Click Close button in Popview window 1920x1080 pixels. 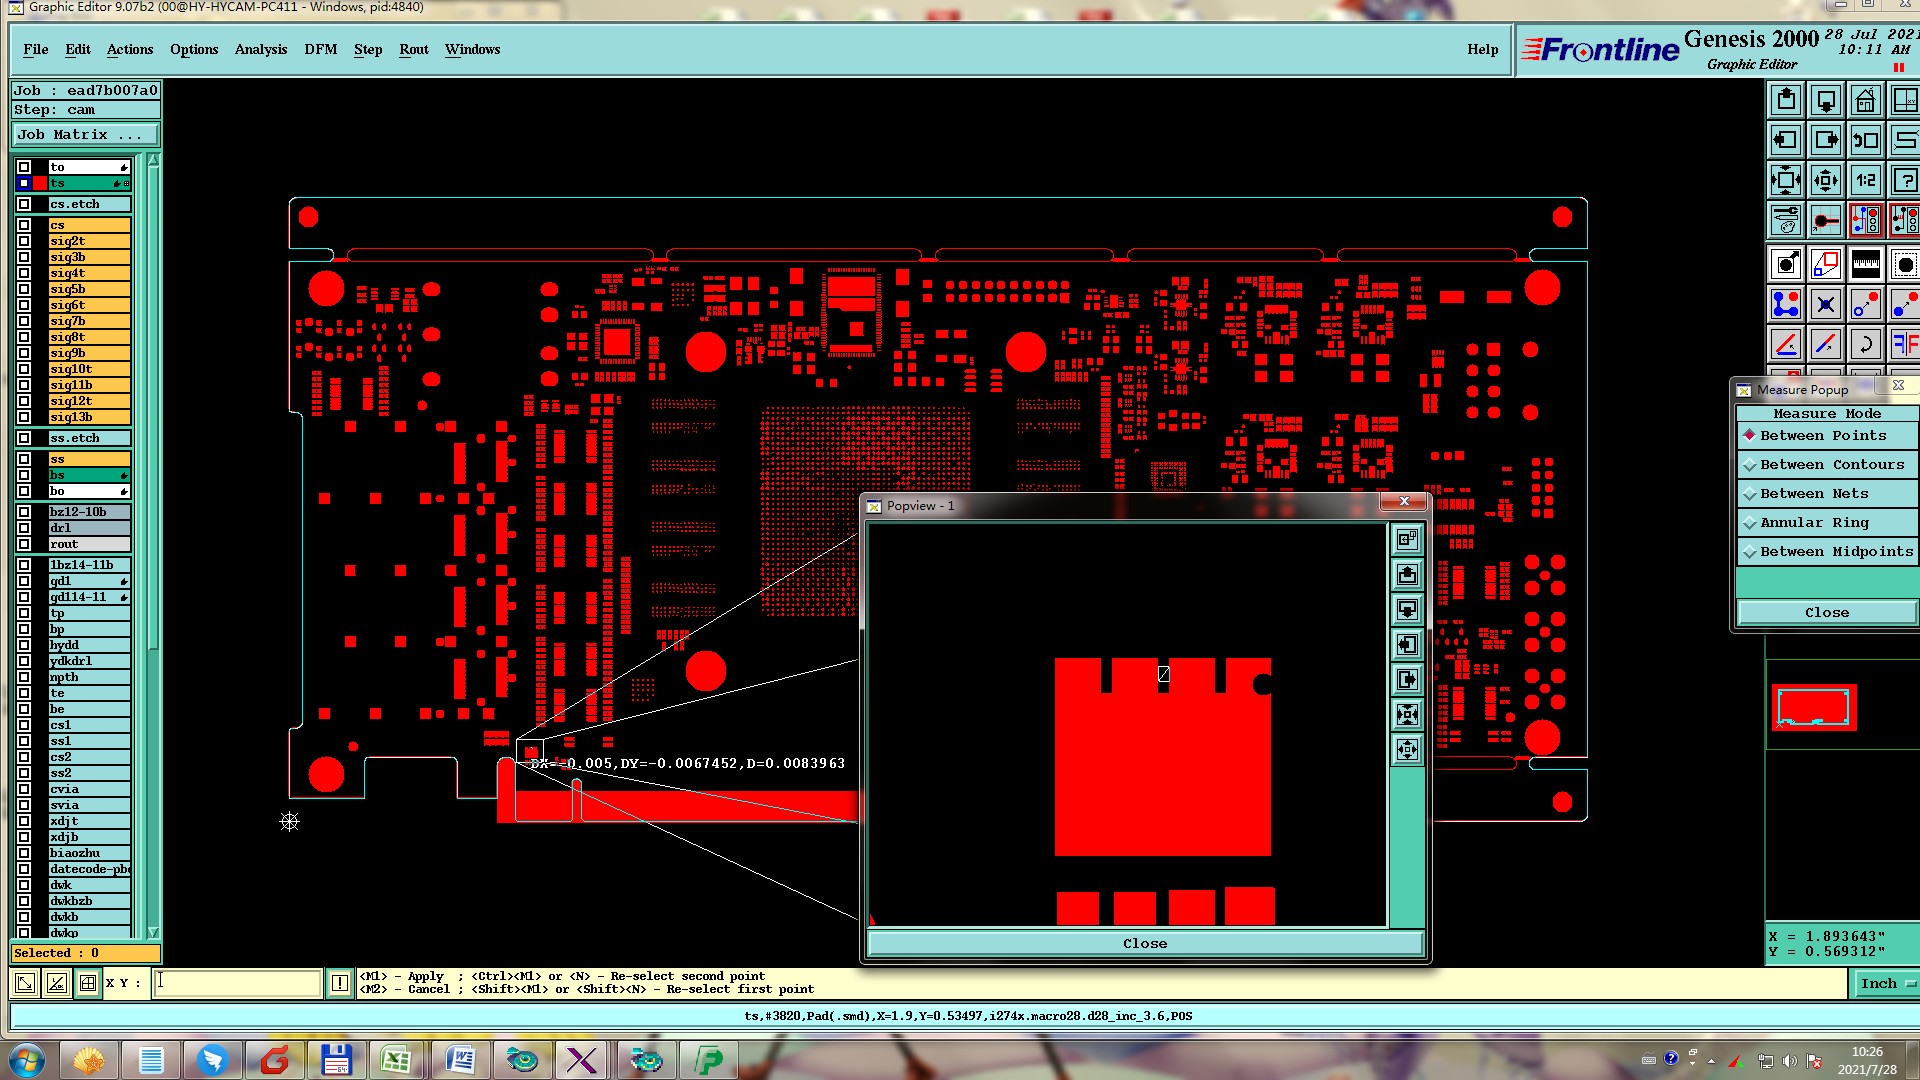pos(1144,944)
